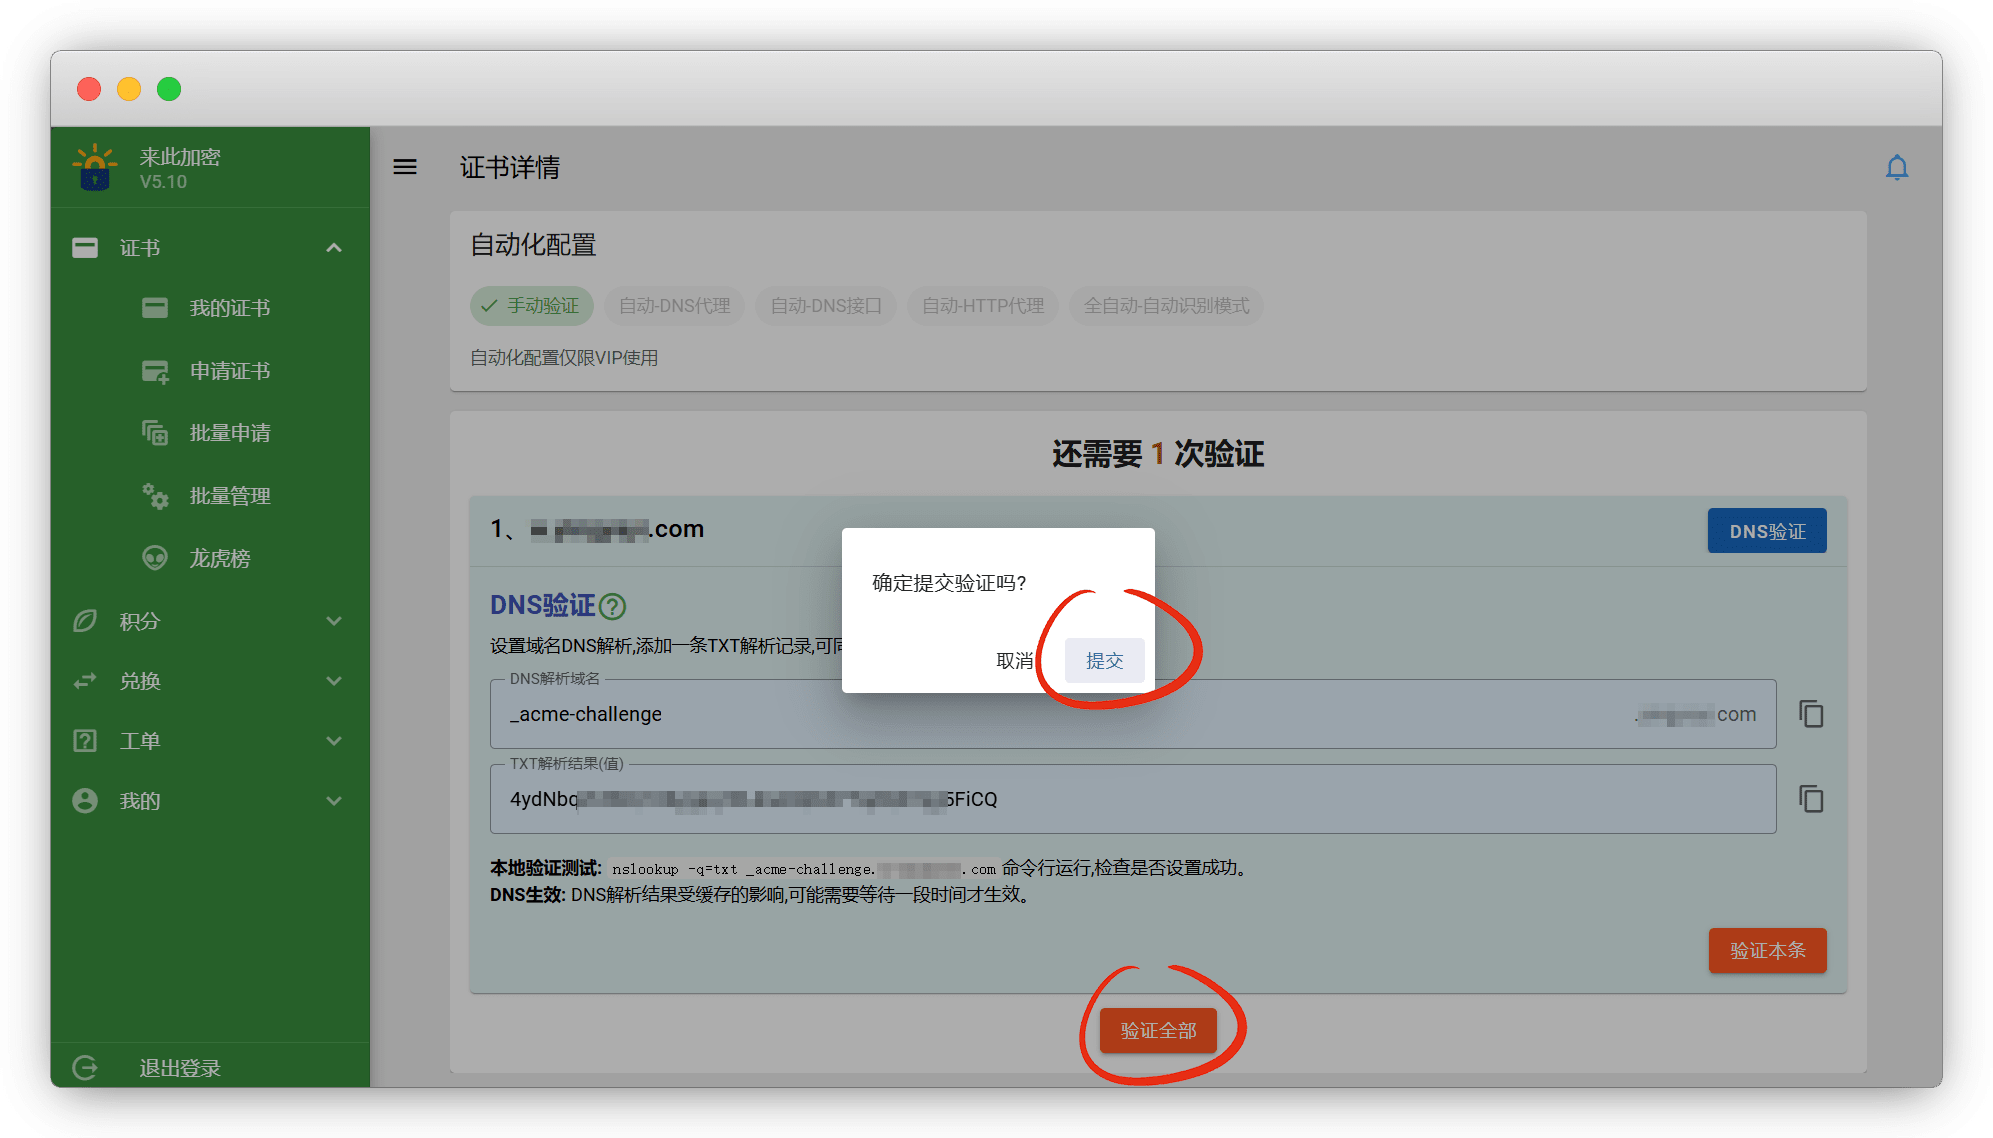Toggle the hamburger menu icon
1993x1138 pixels.
click(405, 167)
